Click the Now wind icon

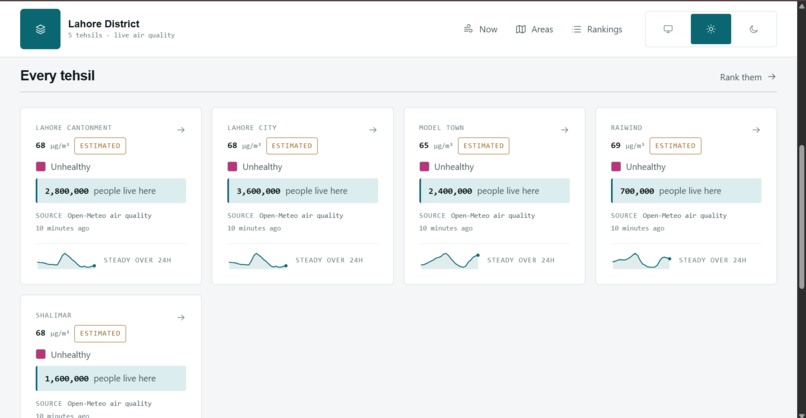(468, 29)
